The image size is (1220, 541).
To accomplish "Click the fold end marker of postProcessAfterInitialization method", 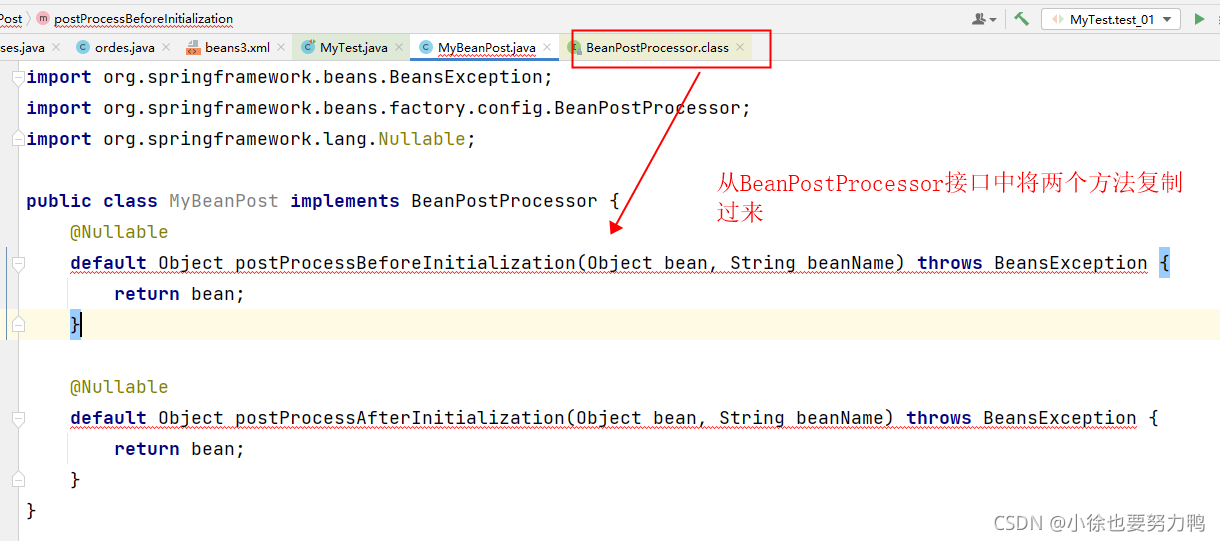I will pyautogui.click(x=17, y=480).
